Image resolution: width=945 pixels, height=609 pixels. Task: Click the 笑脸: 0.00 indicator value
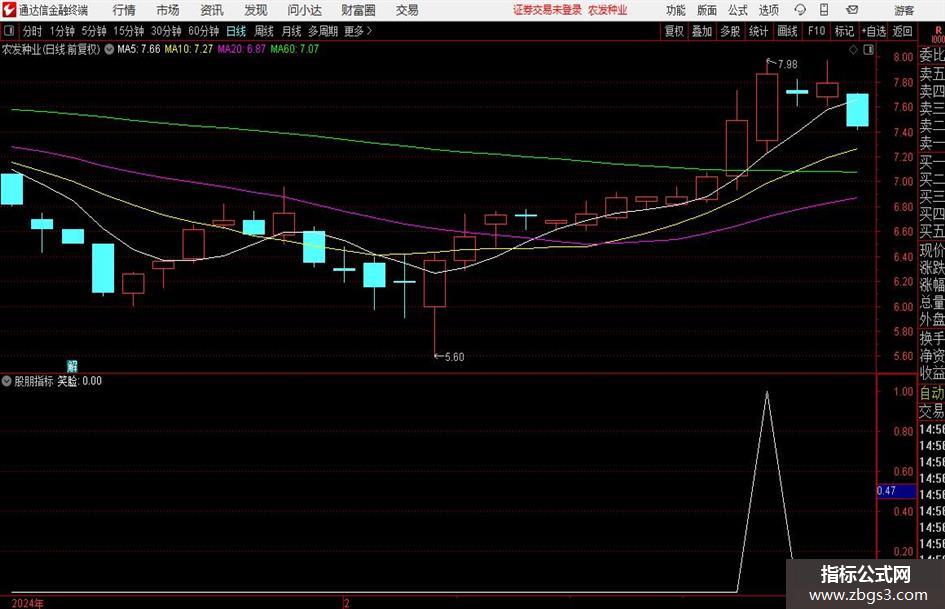[80, 381]
